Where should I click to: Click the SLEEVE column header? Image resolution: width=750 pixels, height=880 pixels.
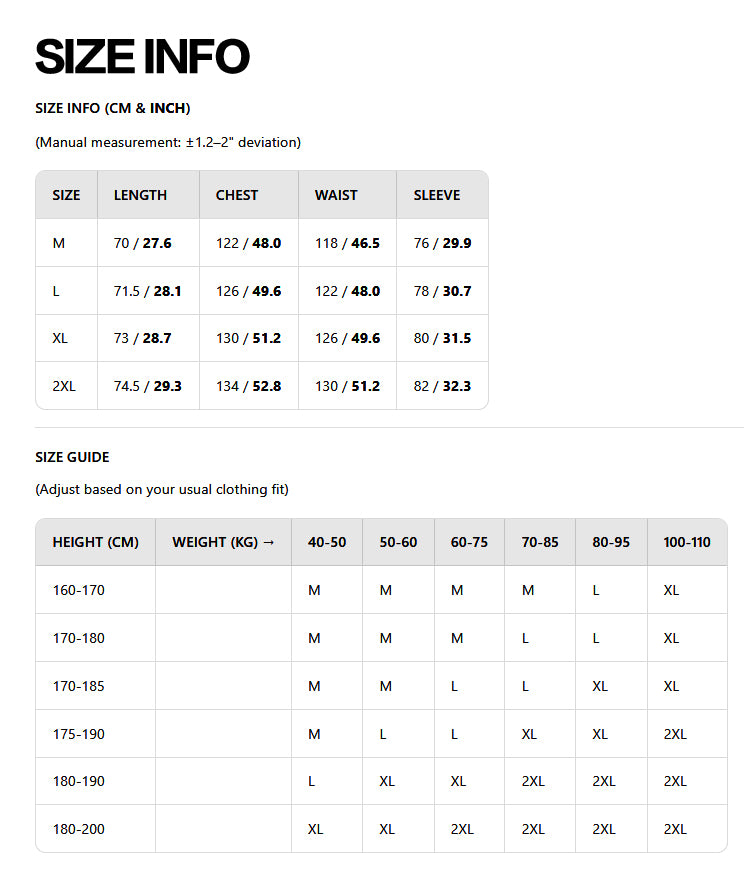(x=437, y=195)
